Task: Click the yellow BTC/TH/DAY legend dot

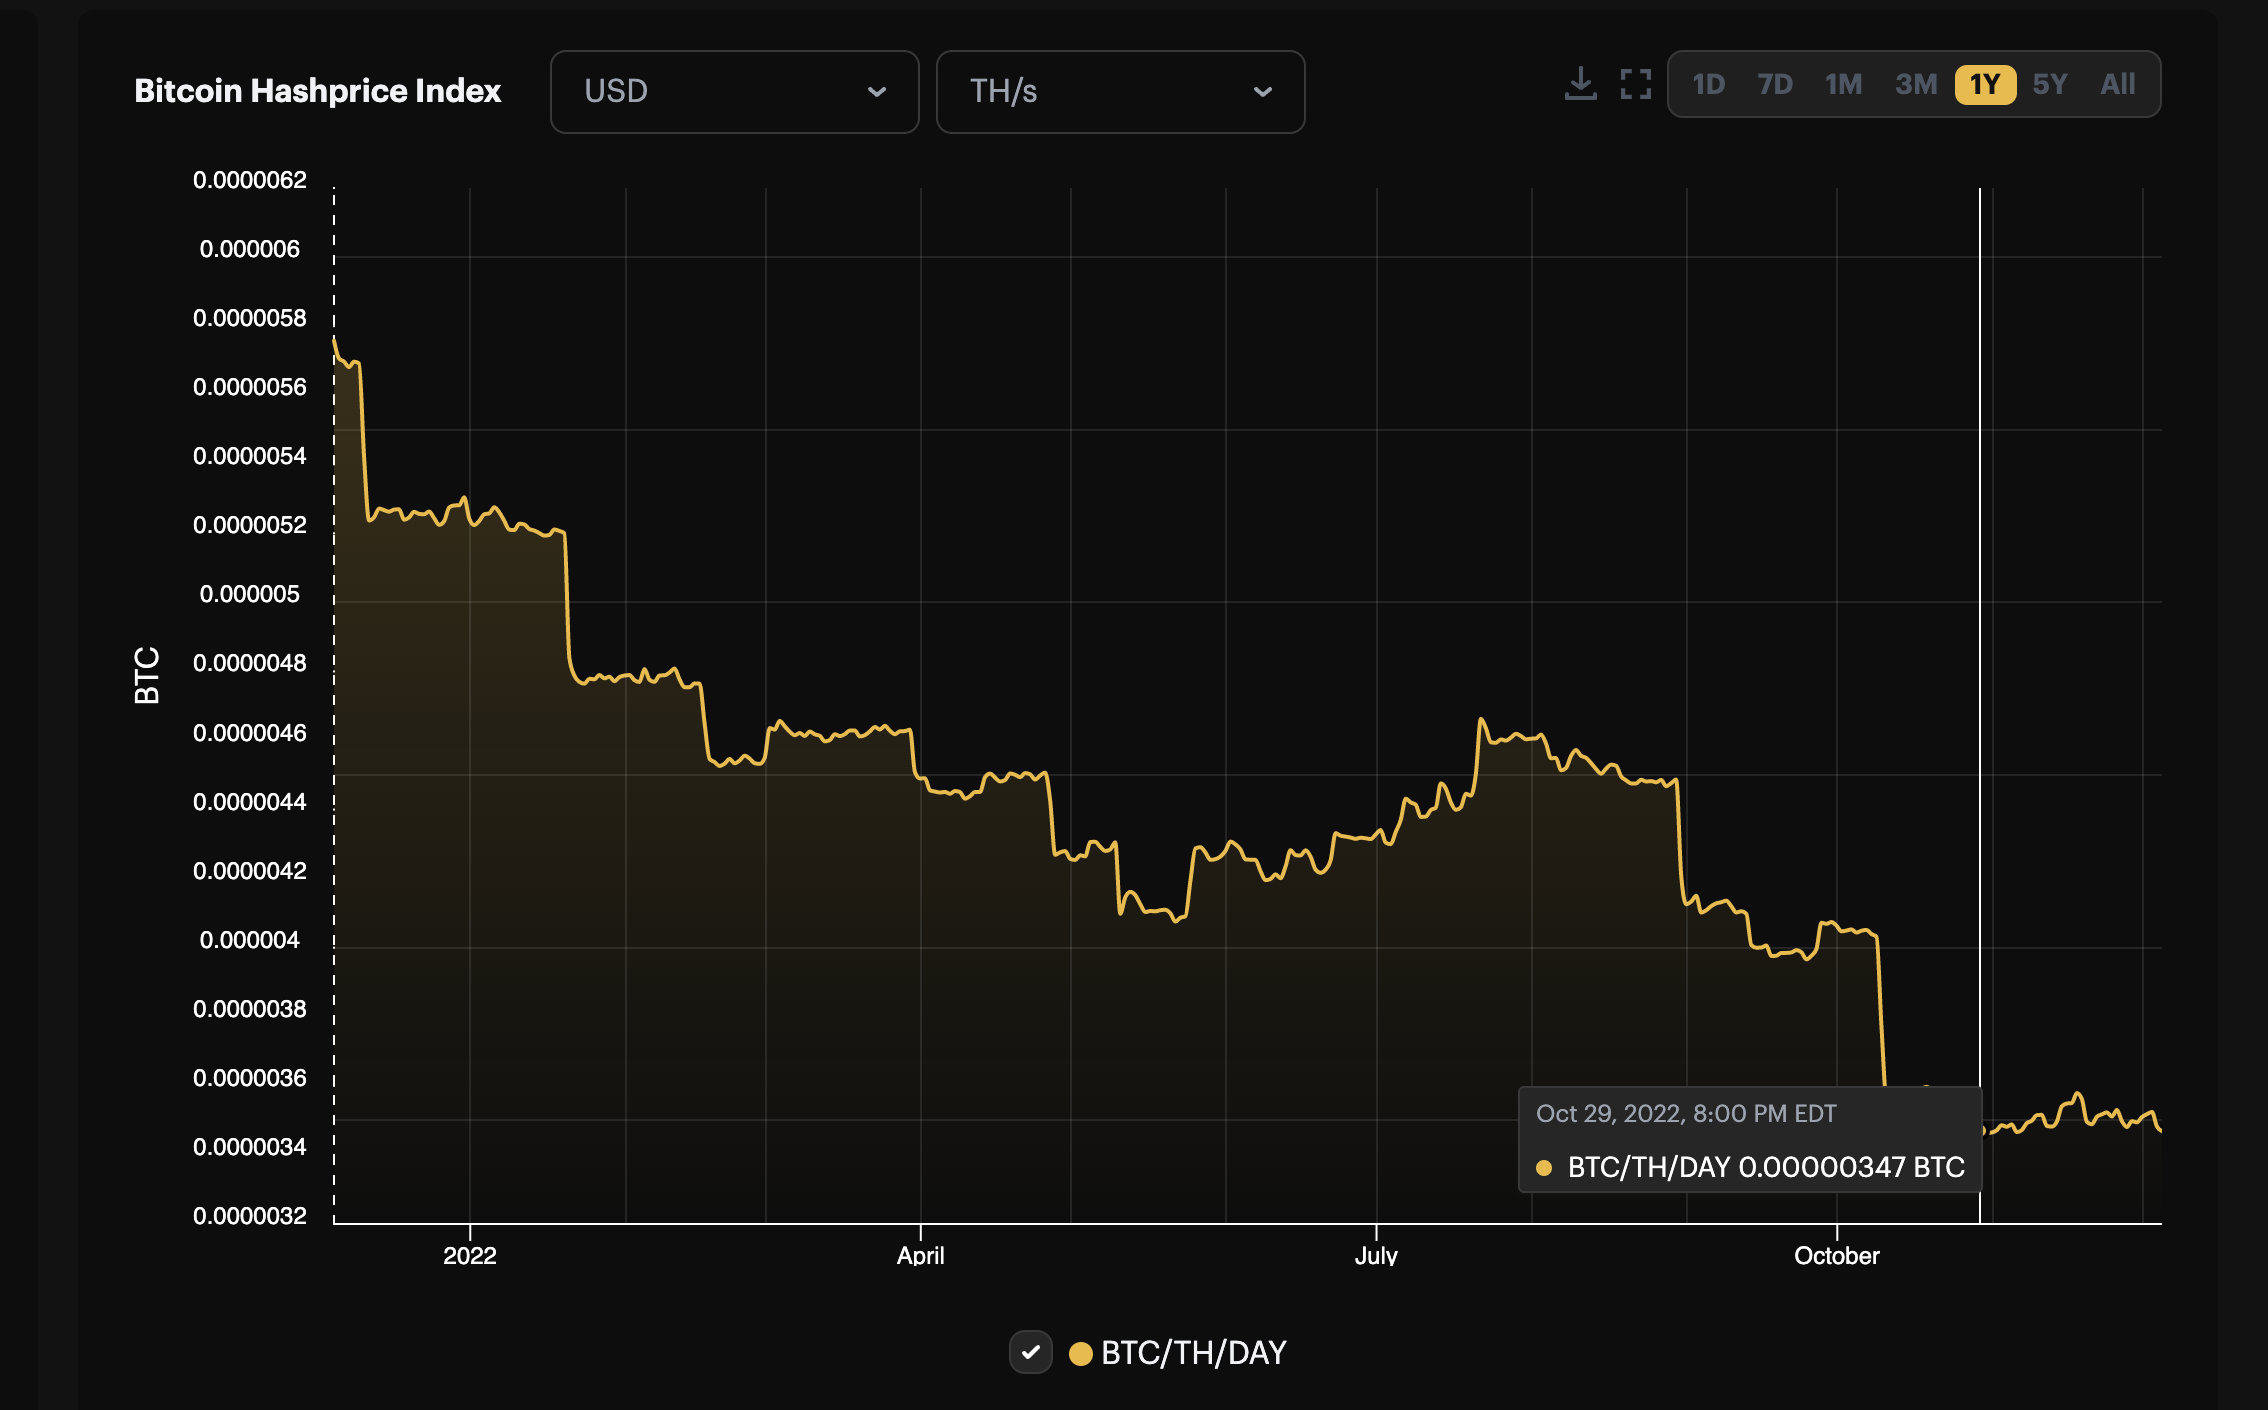Action: tap(1080, 1353)
